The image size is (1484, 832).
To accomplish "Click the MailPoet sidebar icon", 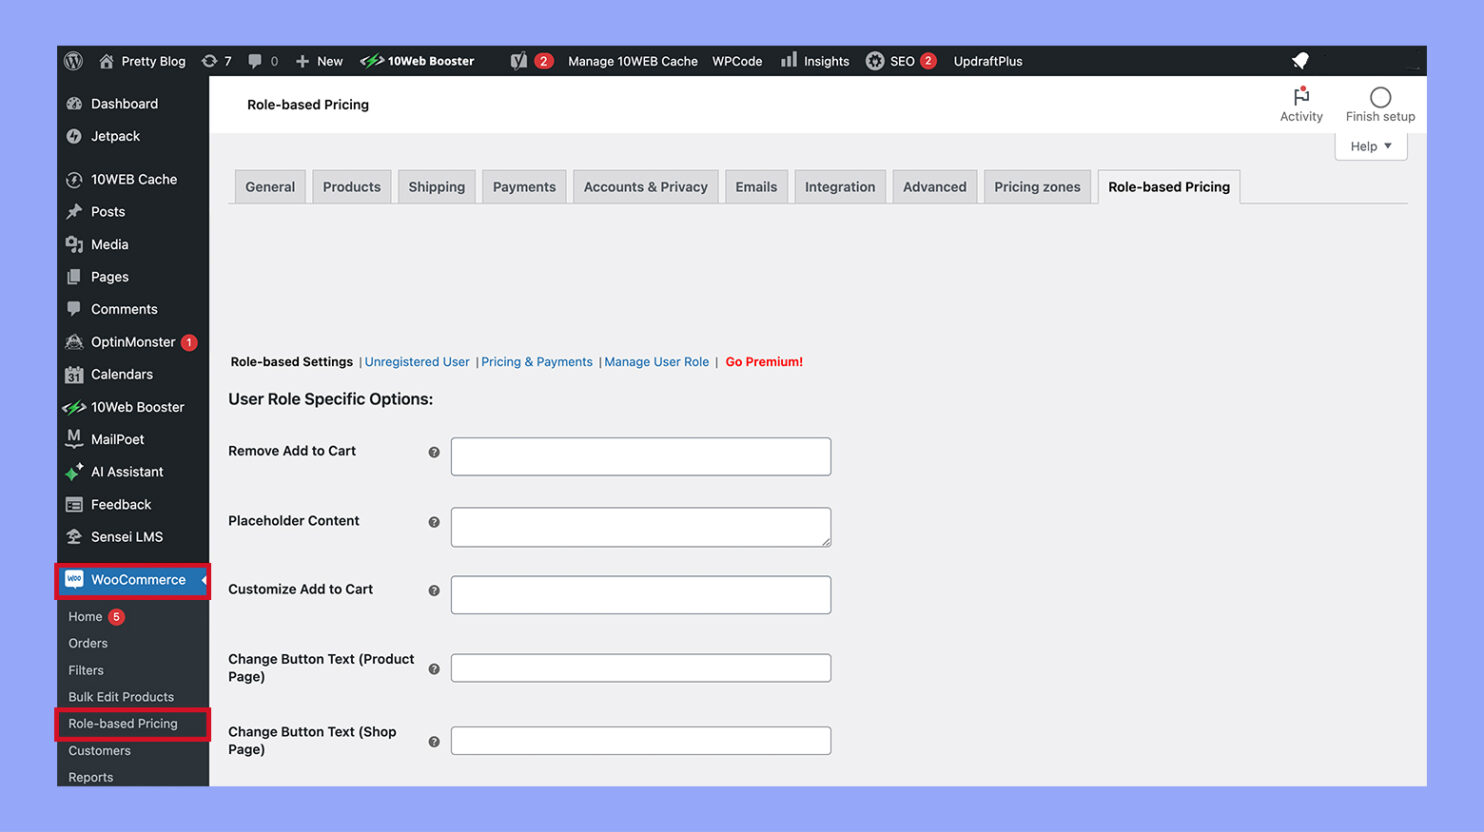I will [x=73, y=438].
